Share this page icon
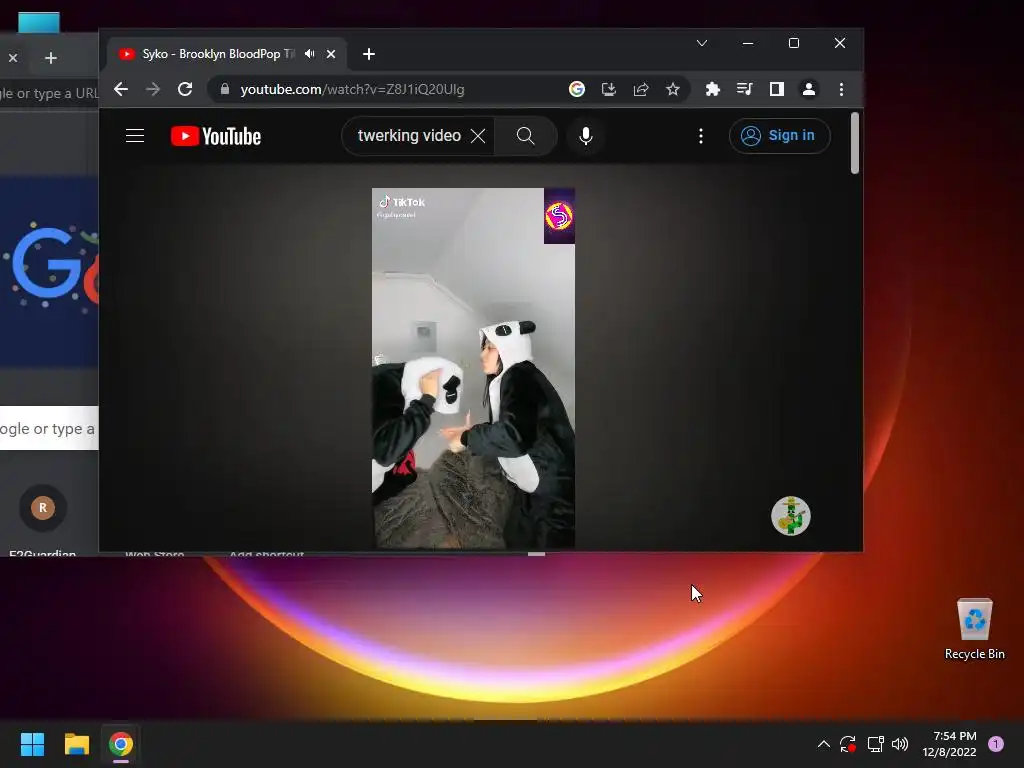This screenshot has width=1024, height=768. click(641, 89)
